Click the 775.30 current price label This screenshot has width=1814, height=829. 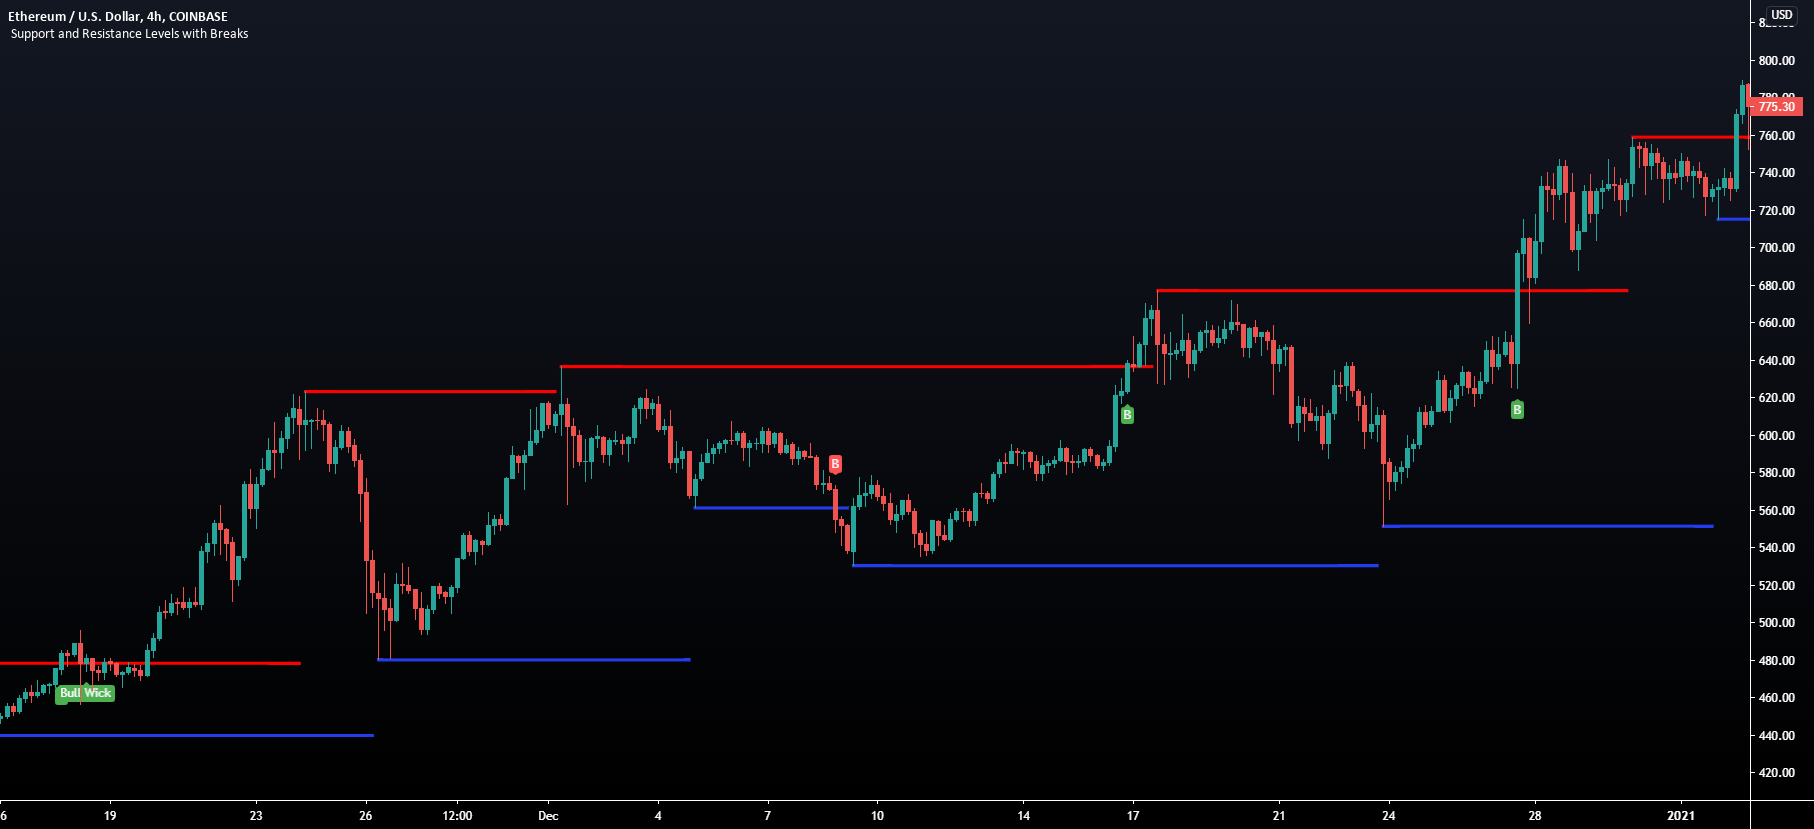(x=1776, y=106)
